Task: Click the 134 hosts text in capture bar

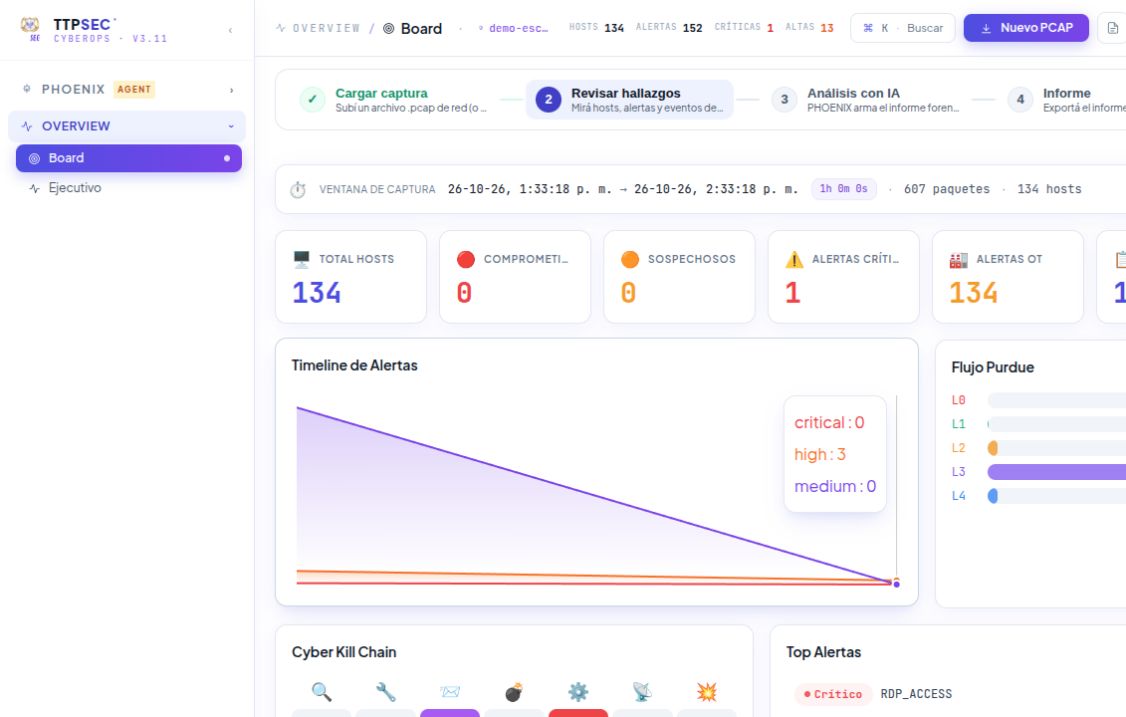Action: pyautogui.click(x=1049, y=189)
